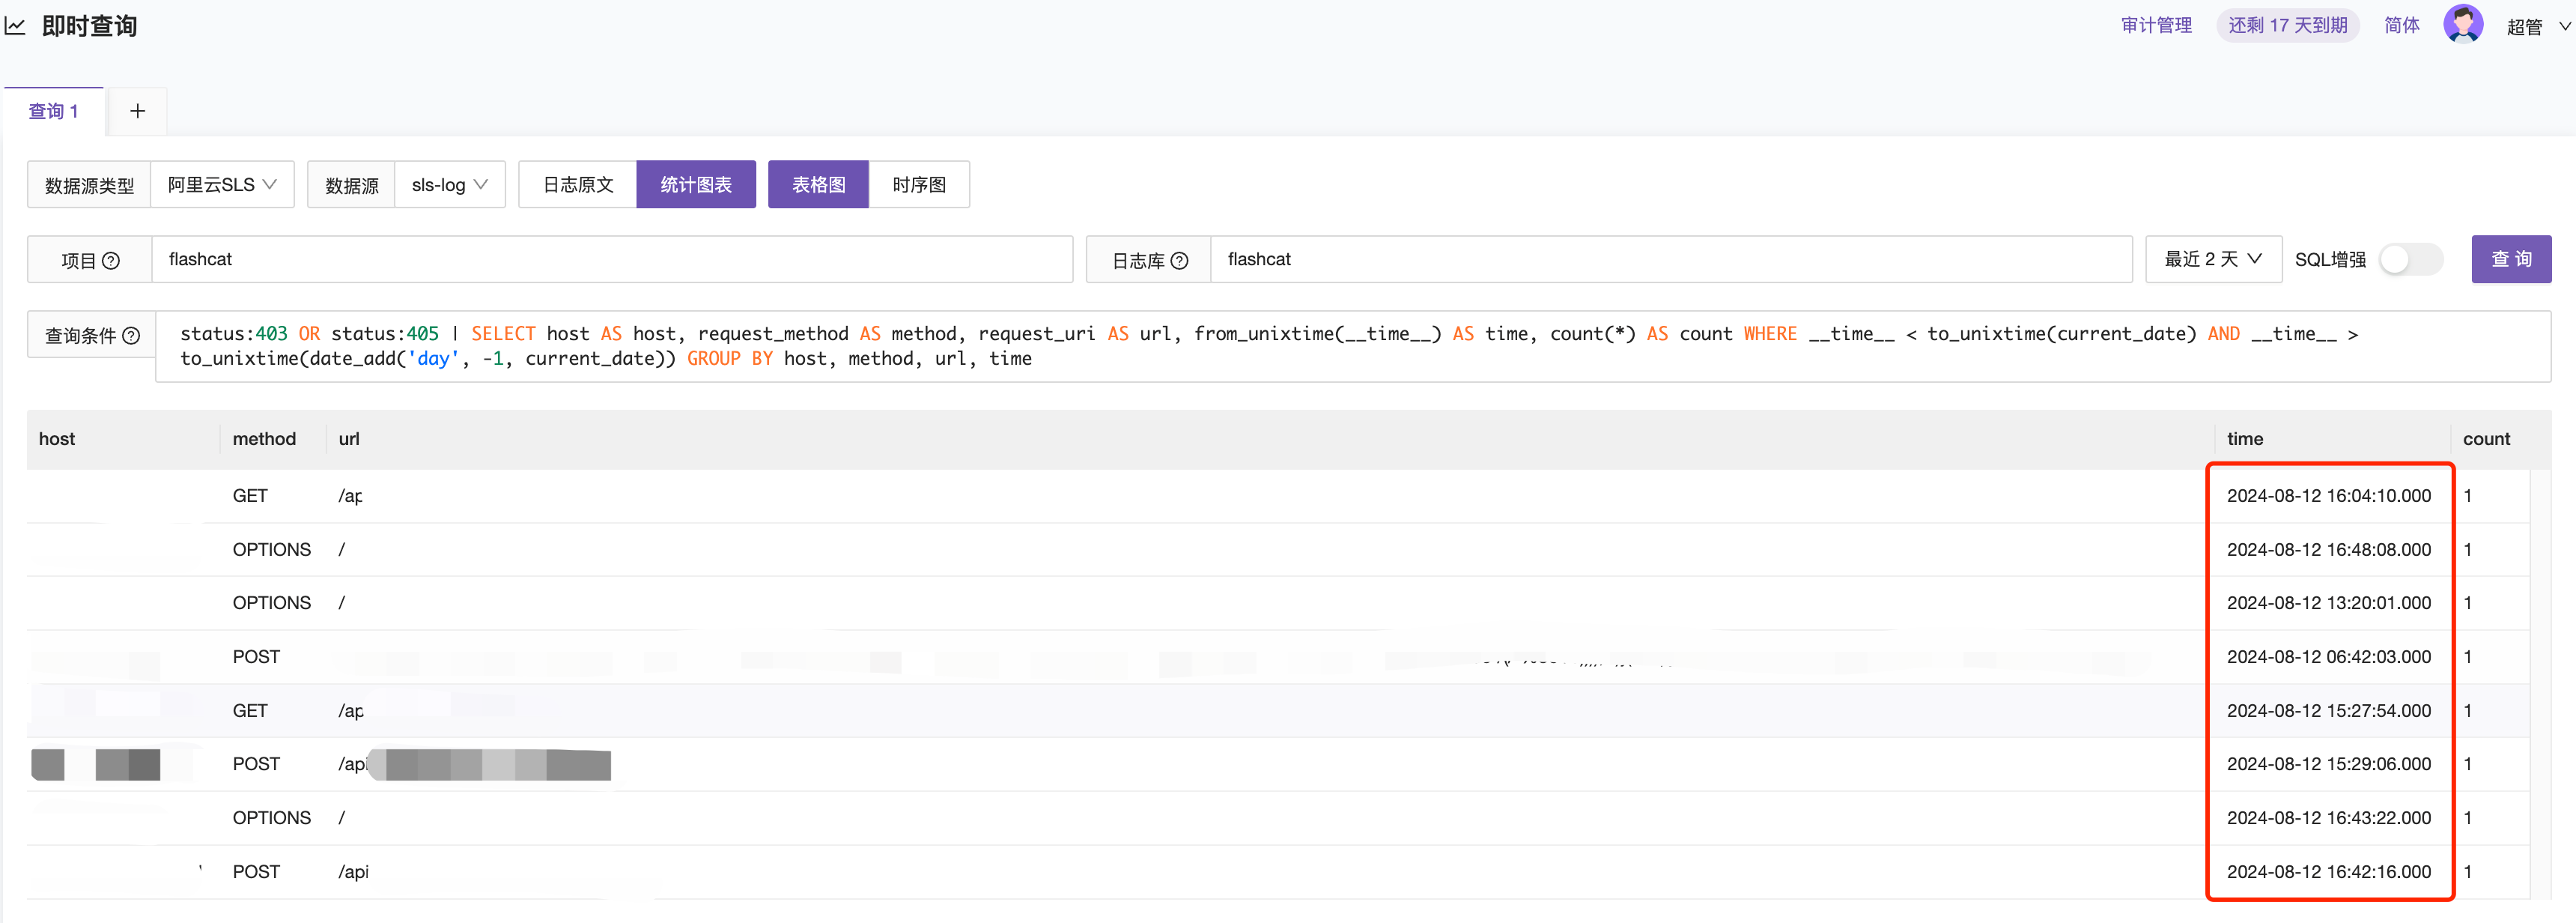Viewport: 2576px width, 923px height.
Task: Expand the 最近 2 天 time range dropdown
Action: point(2212,260)
